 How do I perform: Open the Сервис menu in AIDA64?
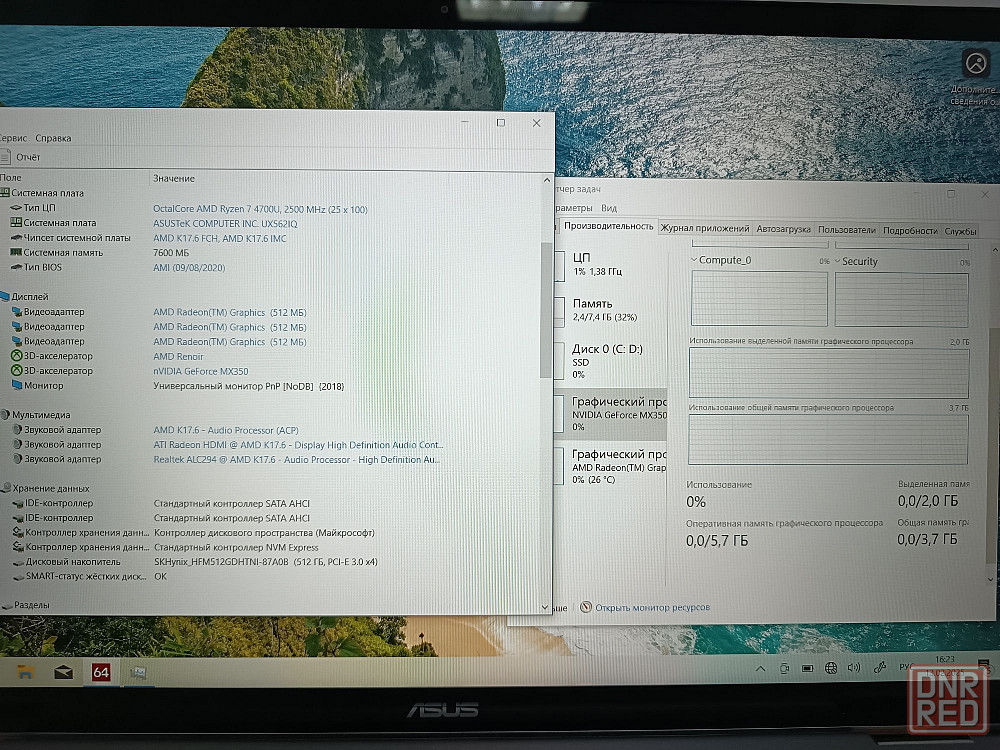pos(13,138)
